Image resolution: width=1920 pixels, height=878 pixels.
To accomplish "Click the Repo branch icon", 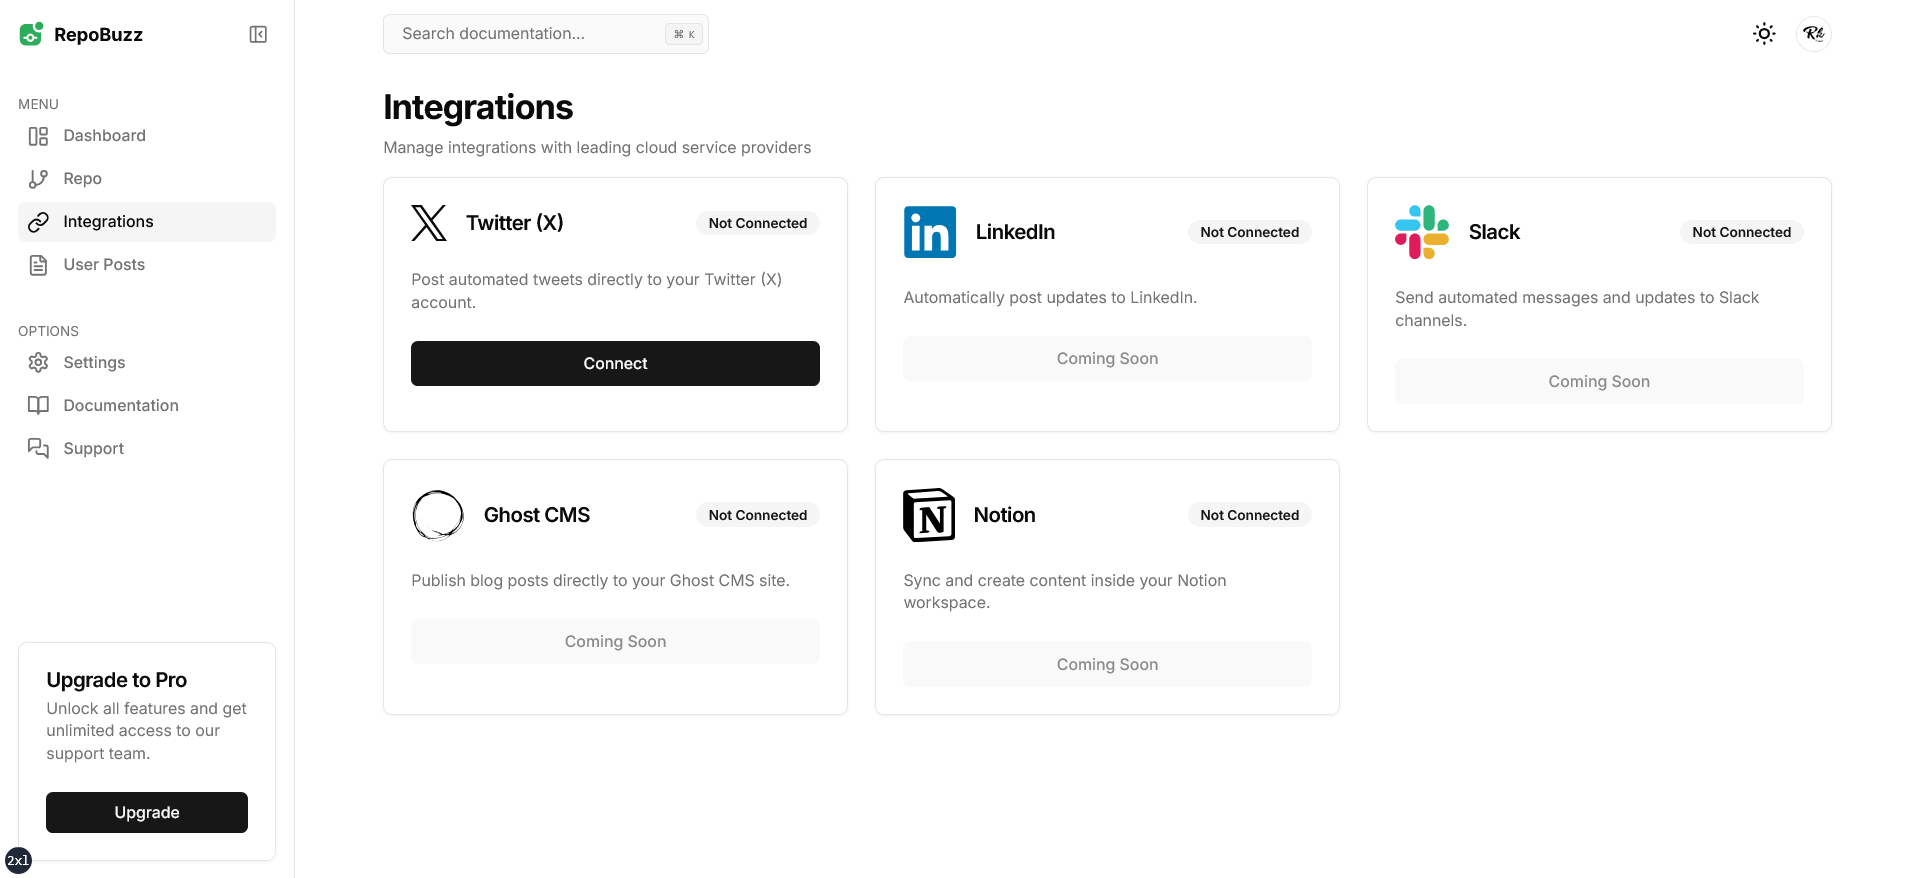I will click(x=38, y=179).
